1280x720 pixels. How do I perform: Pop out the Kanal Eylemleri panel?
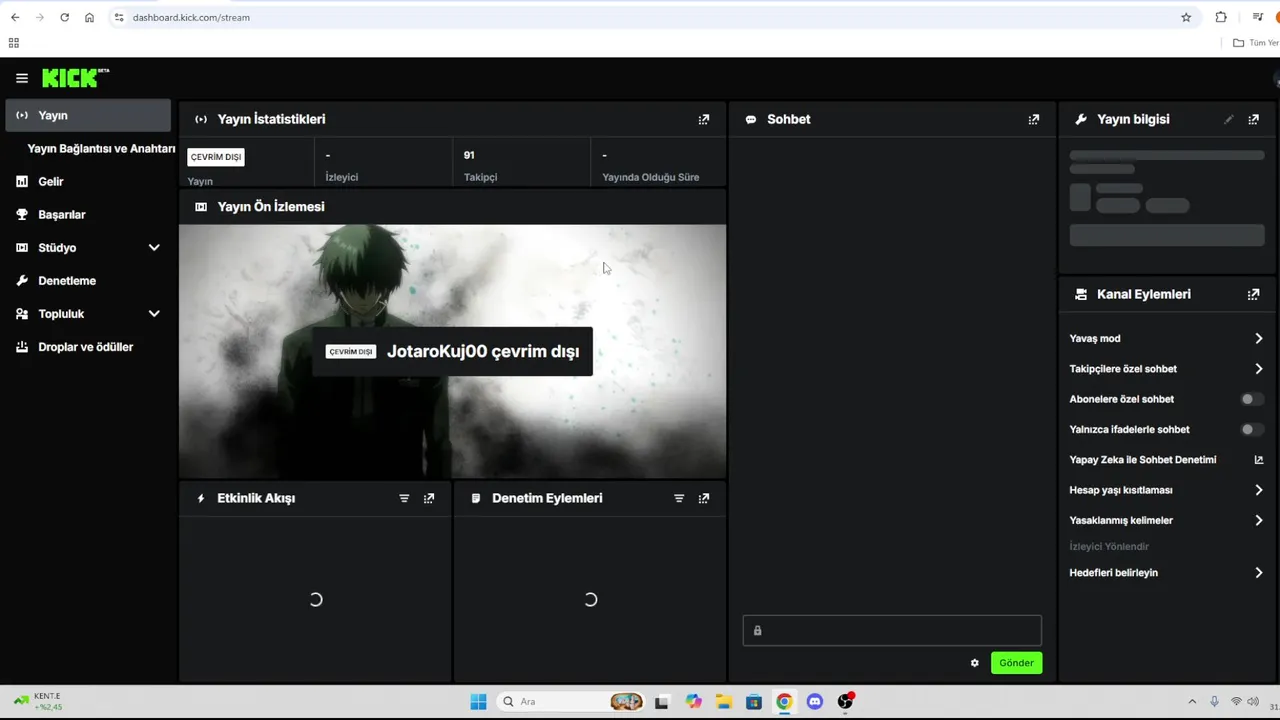point(1254,294)
